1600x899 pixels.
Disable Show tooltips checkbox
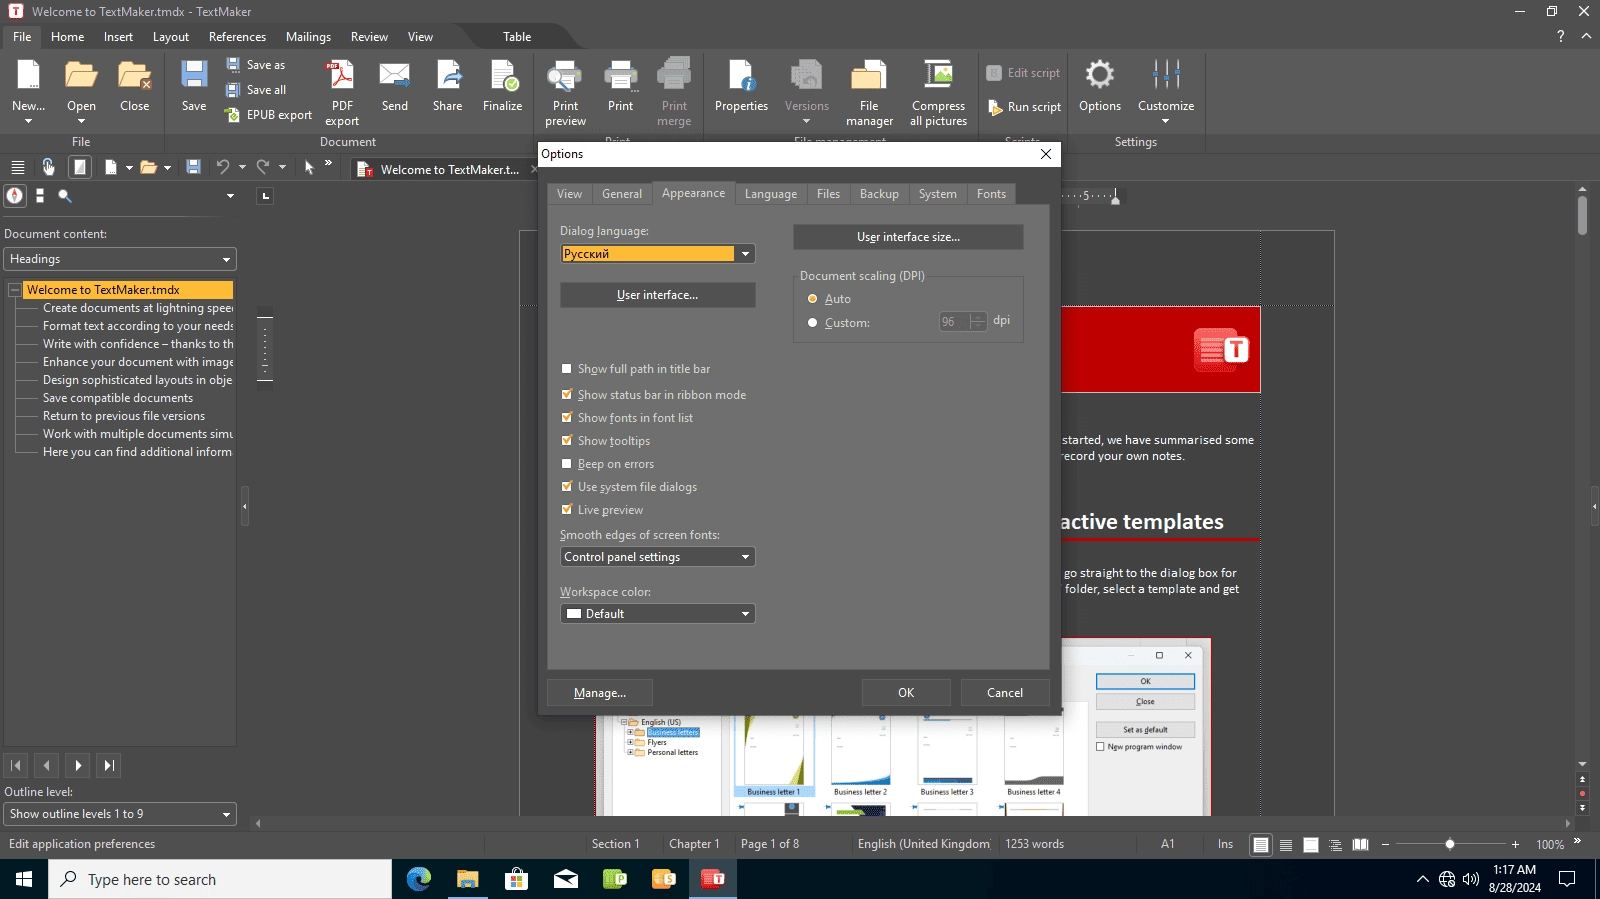click(567, 441)
